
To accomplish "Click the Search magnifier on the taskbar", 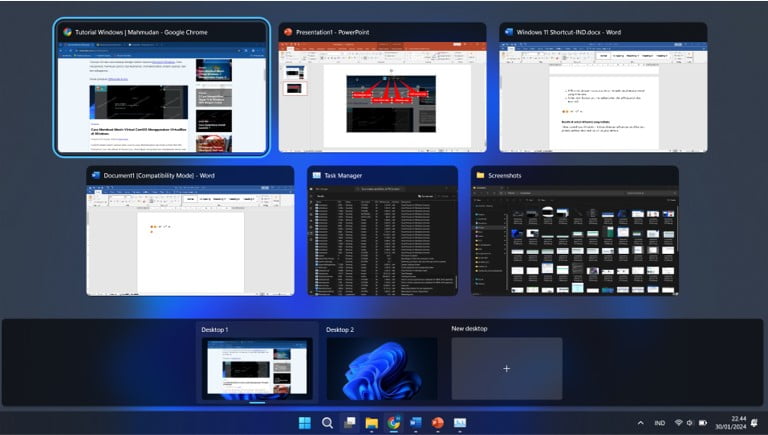I will coord(327,423).
